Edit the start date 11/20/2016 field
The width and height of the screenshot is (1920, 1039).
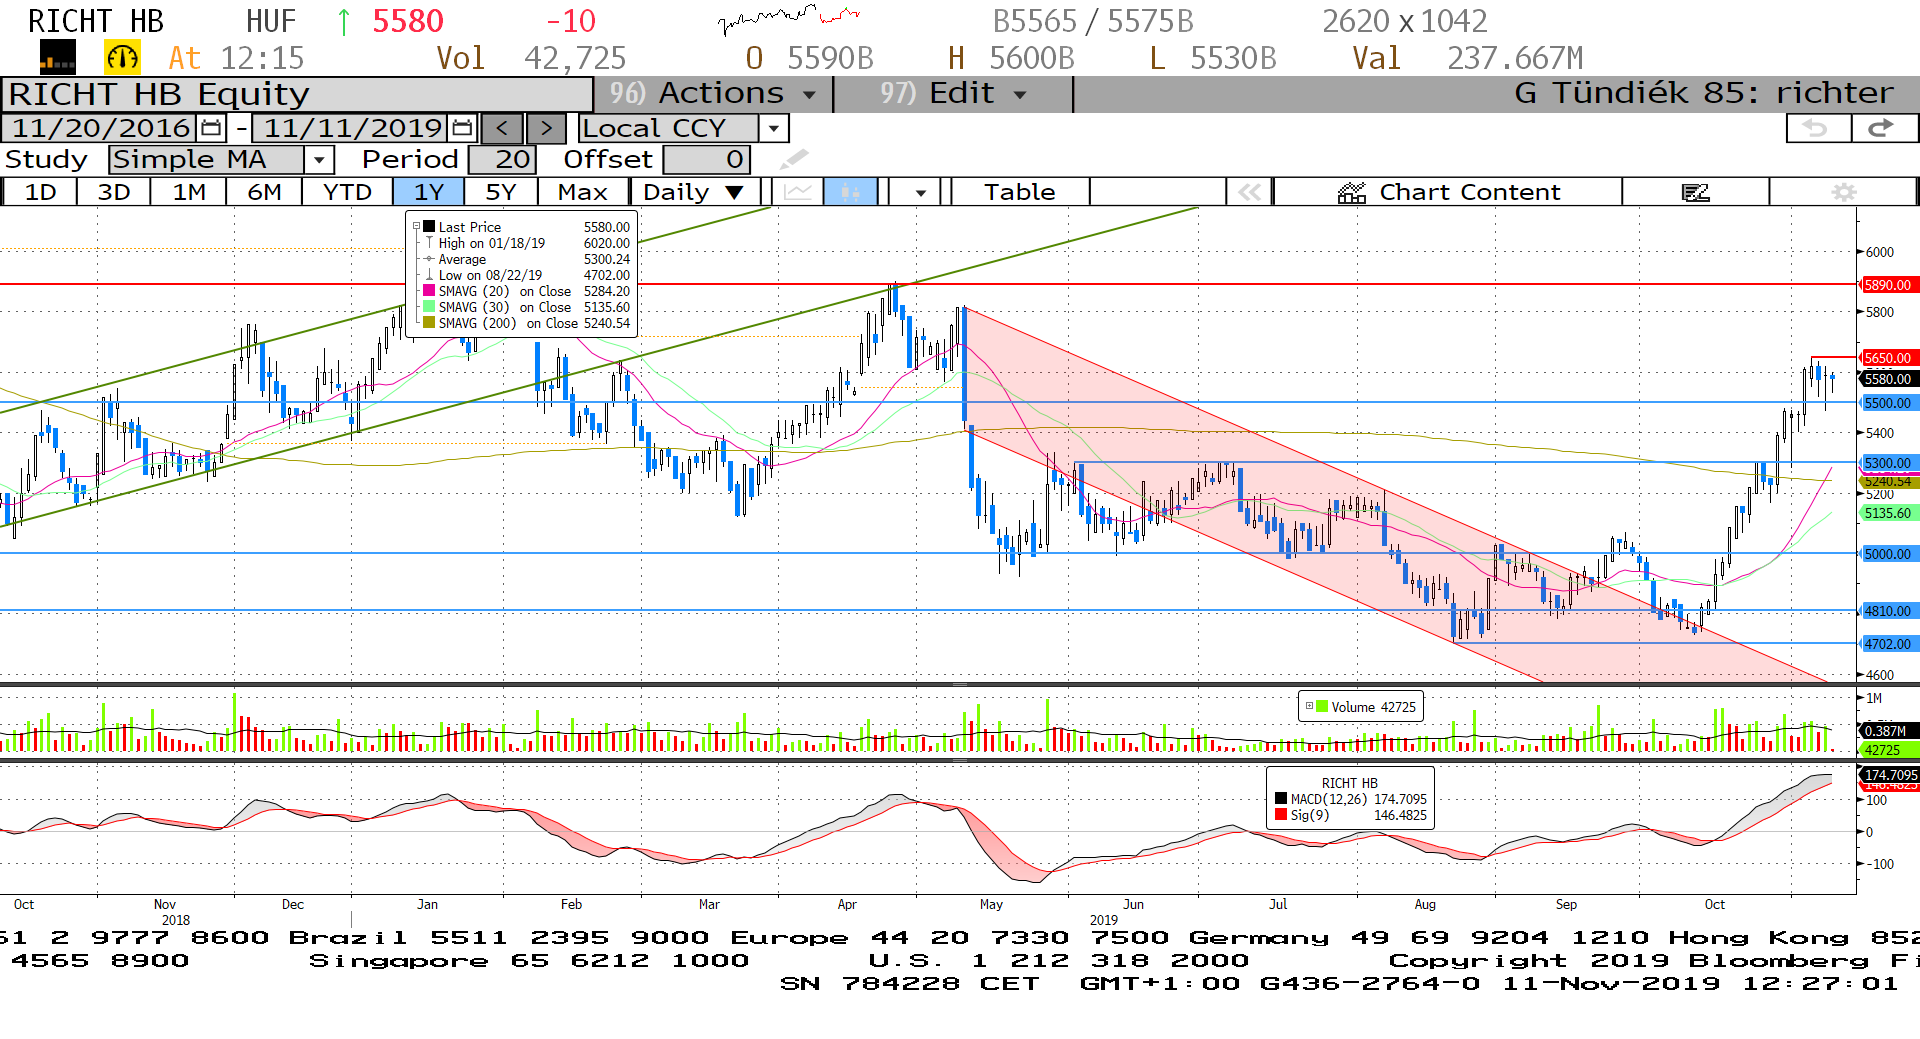pos(100,128)
